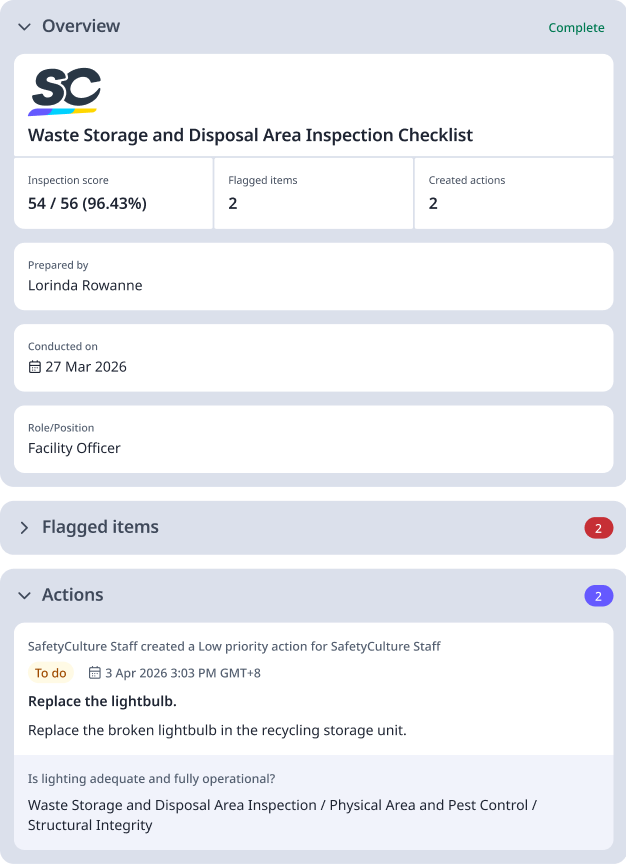Viewport: 626px width, 864px height.
Task: Click the Conducted on date field
Action: 313,357
